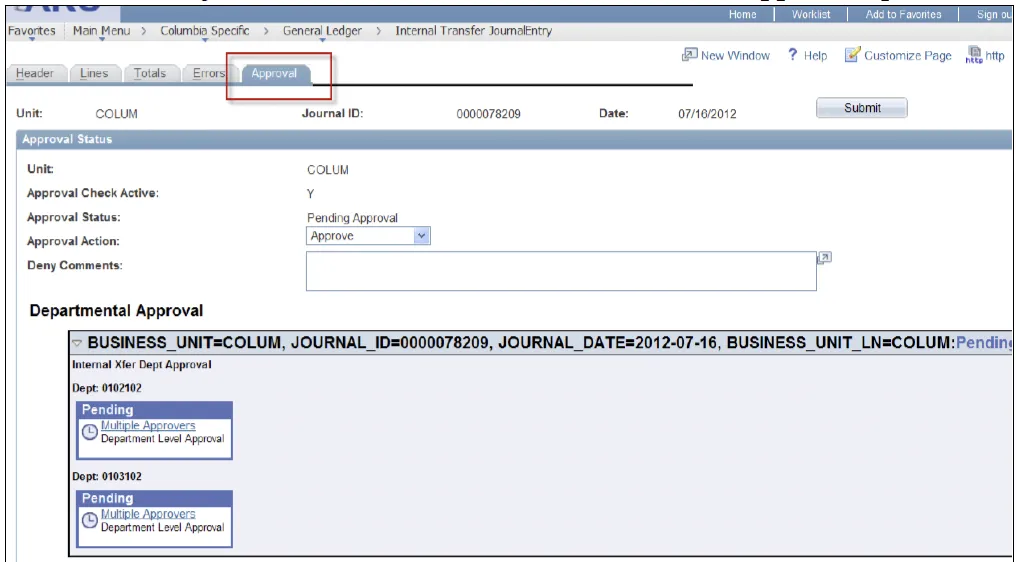Click the Customize Page text link

[x=907, y=56]
